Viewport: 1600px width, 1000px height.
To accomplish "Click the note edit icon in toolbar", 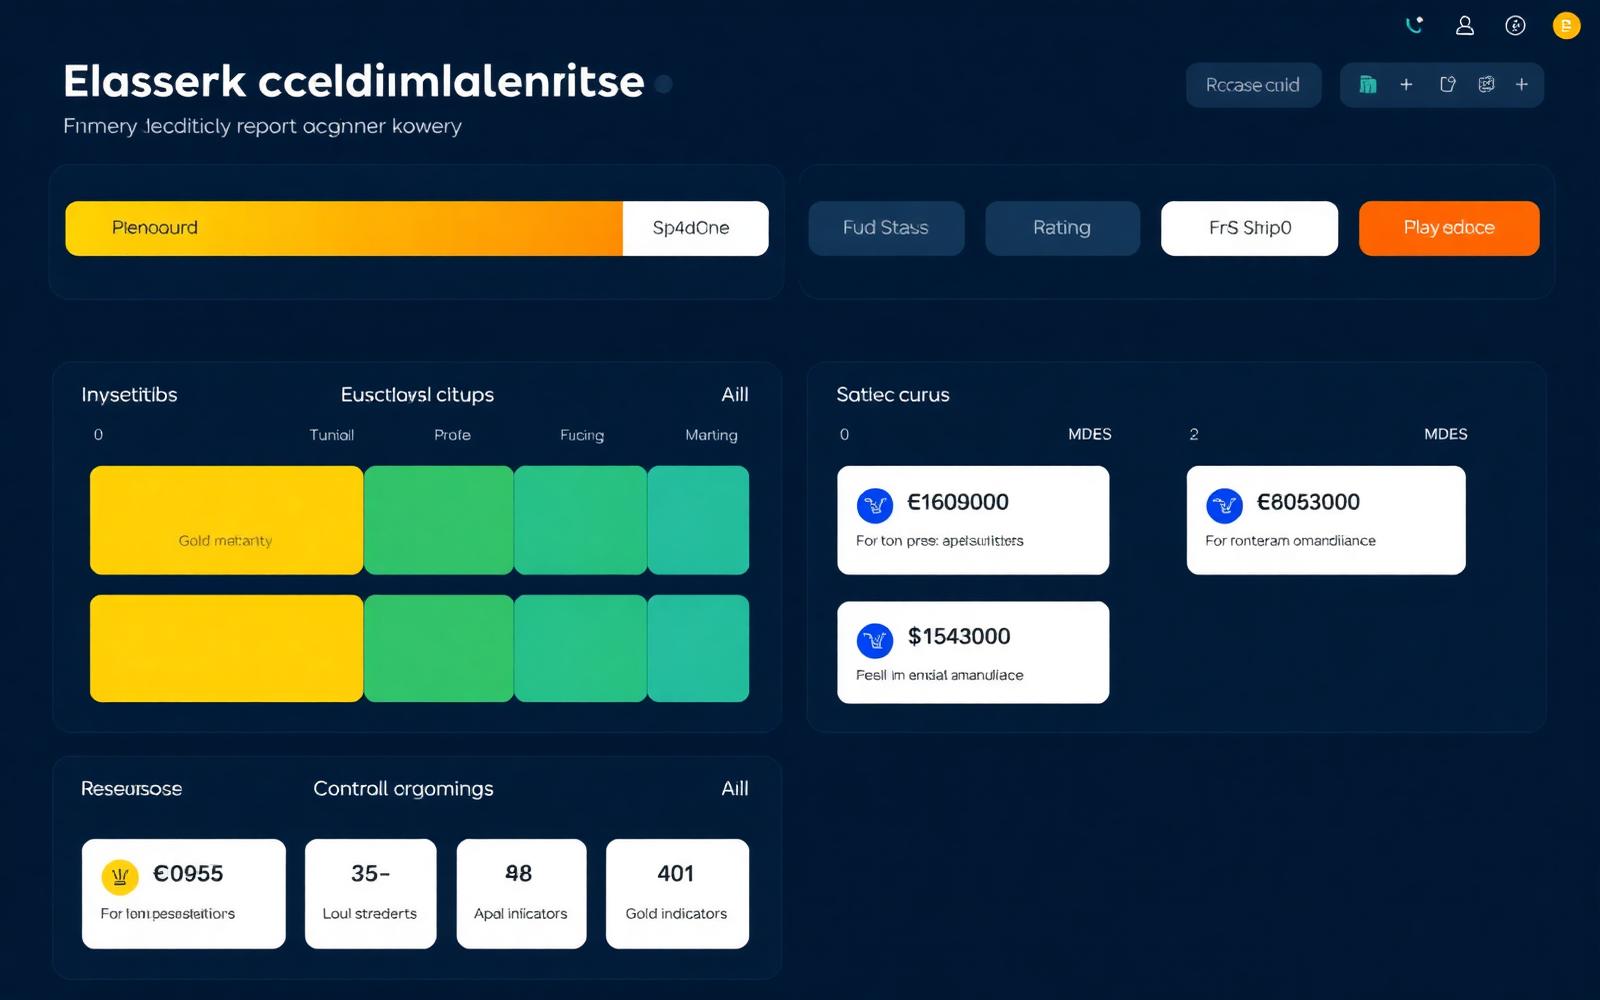I will tap(1447, 85).
